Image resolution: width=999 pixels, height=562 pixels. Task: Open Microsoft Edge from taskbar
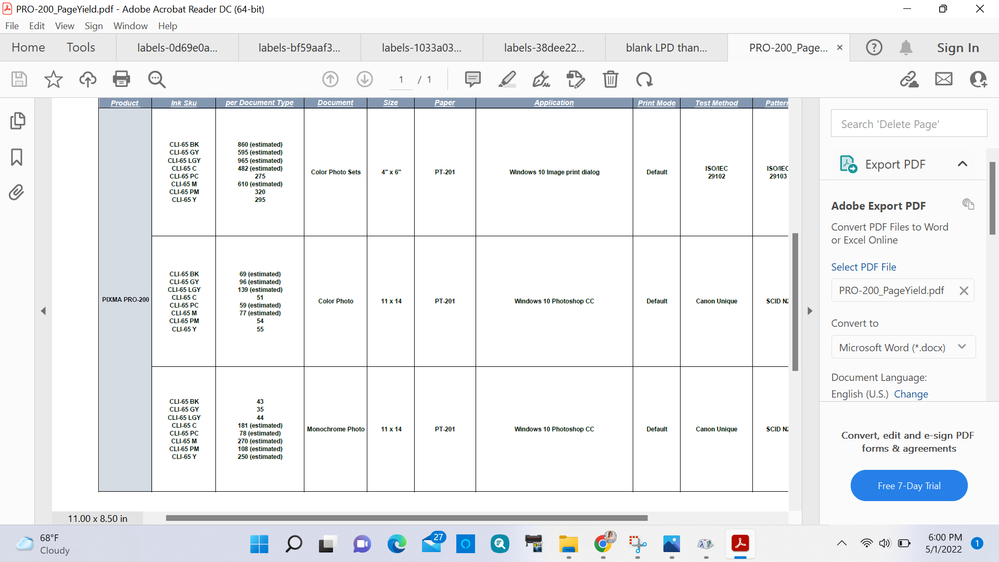click(397, 544)
